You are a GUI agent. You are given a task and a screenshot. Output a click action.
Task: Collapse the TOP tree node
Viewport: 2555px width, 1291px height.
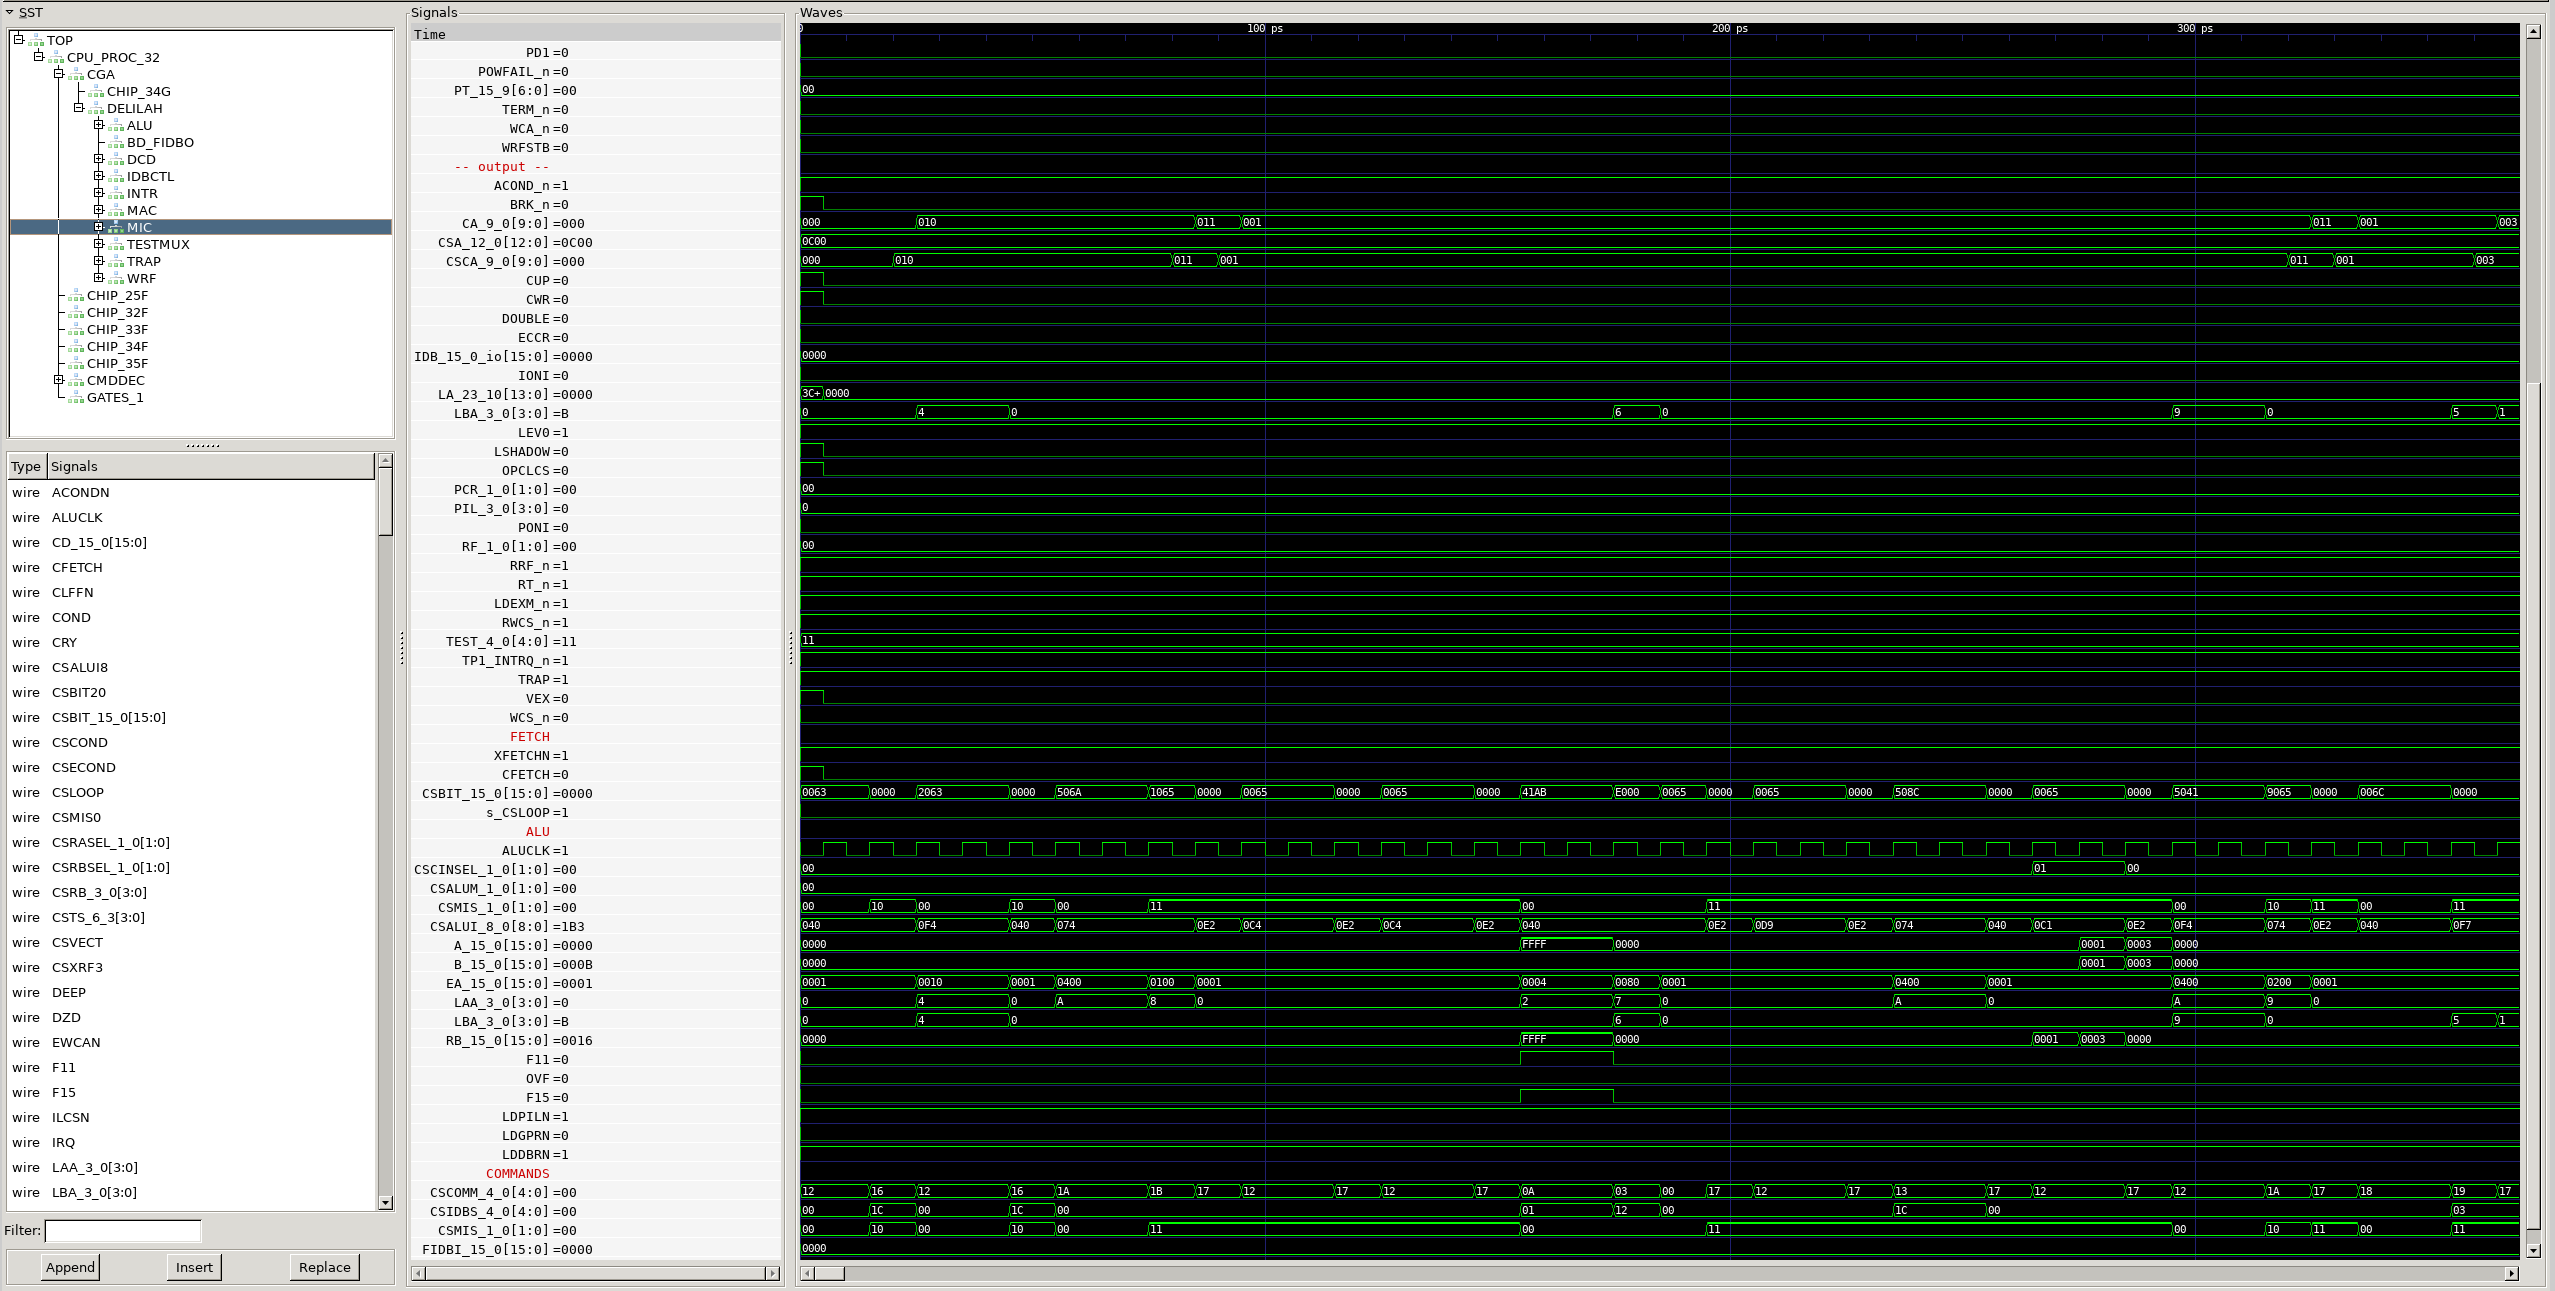18,40
